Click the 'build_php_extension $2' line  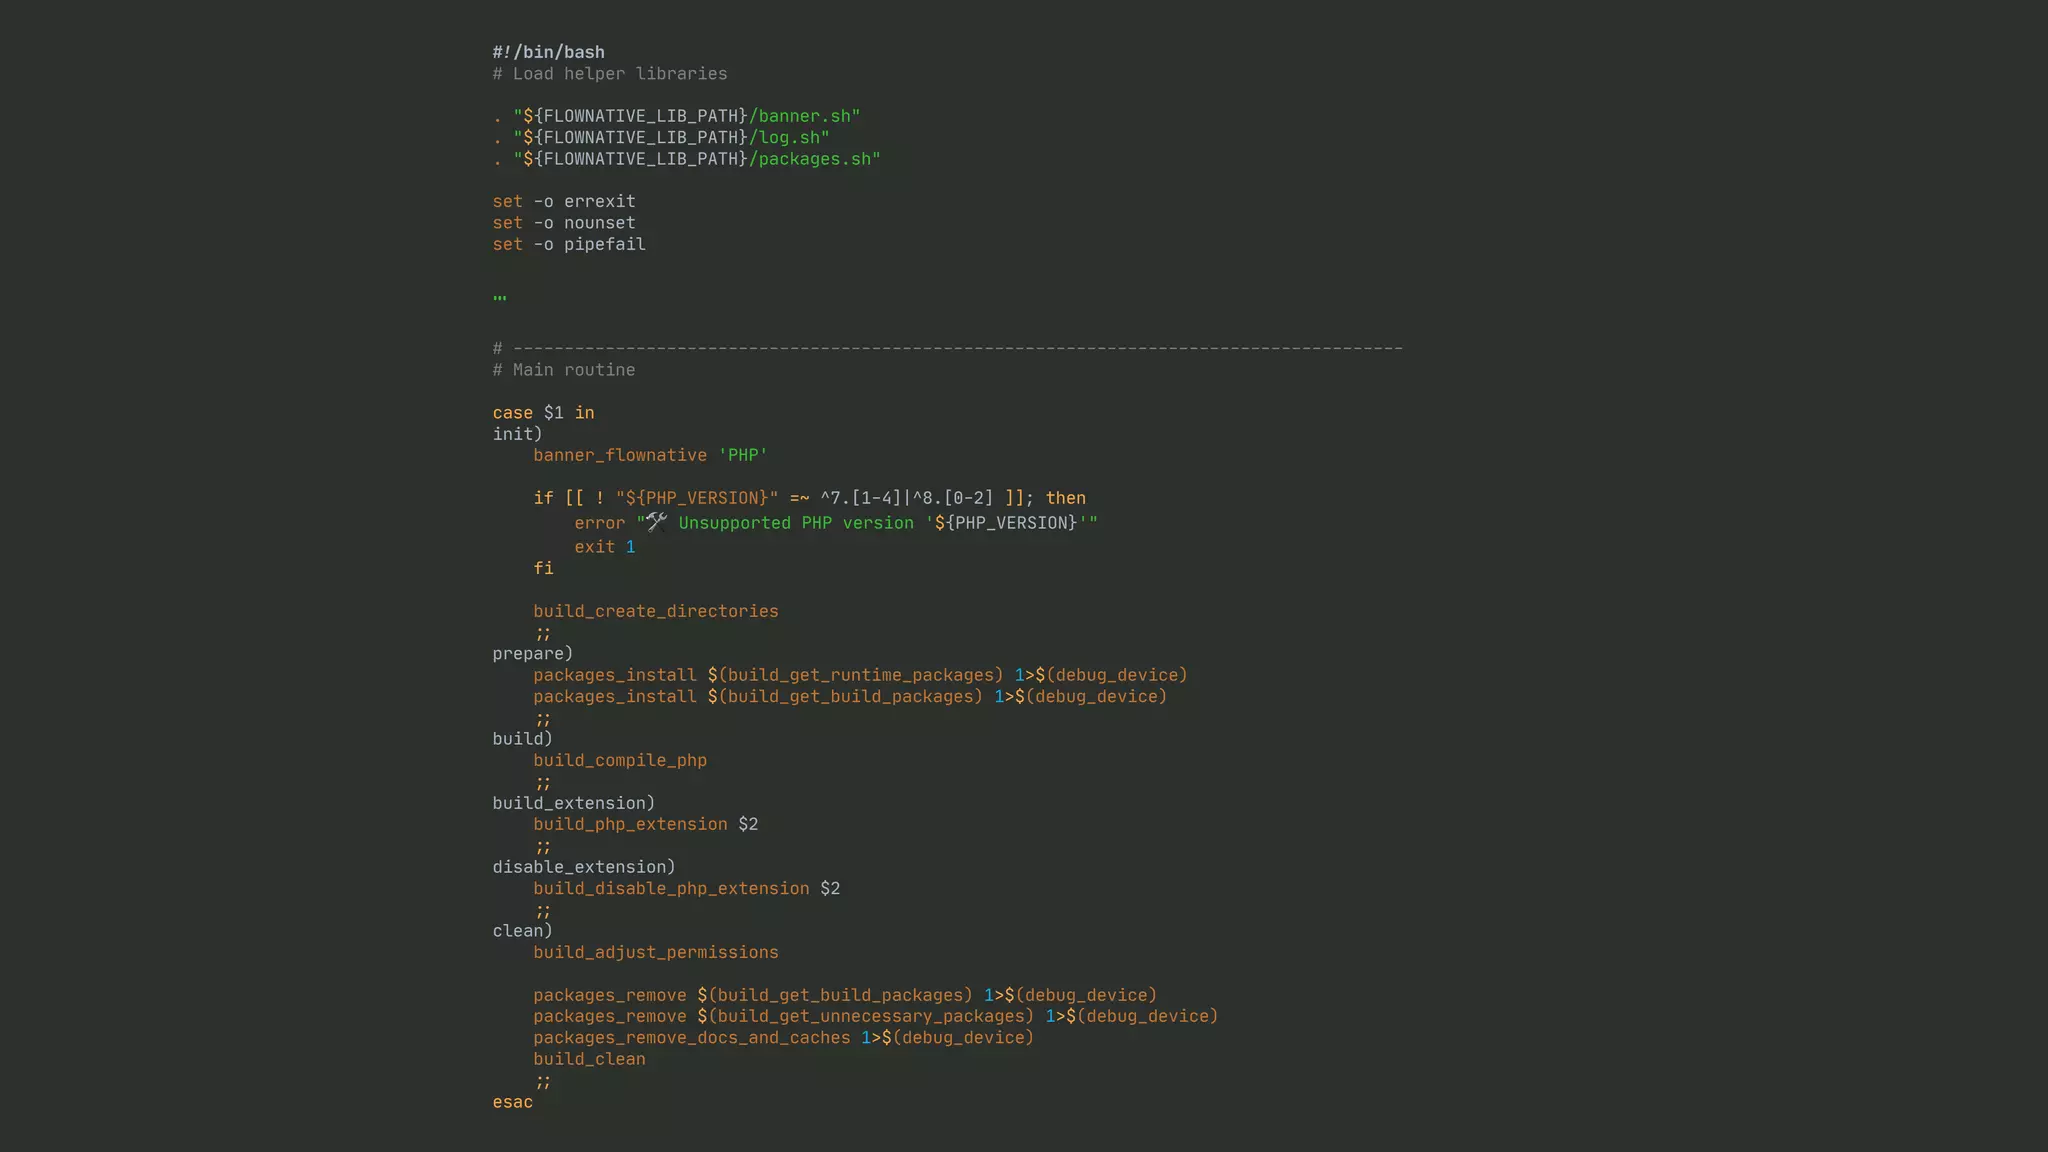point(646,825)
